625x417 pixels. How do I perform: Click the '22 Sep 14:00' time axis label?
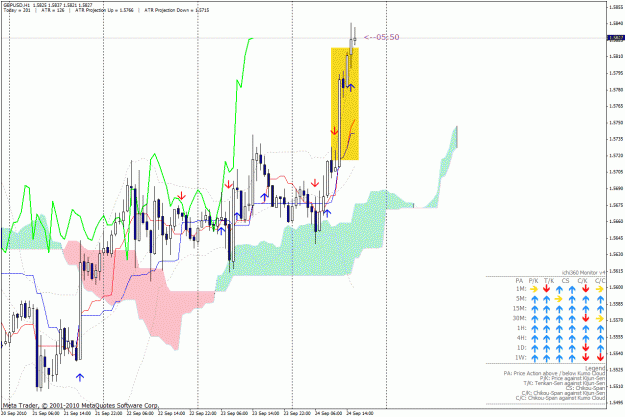tap(172, 413)
